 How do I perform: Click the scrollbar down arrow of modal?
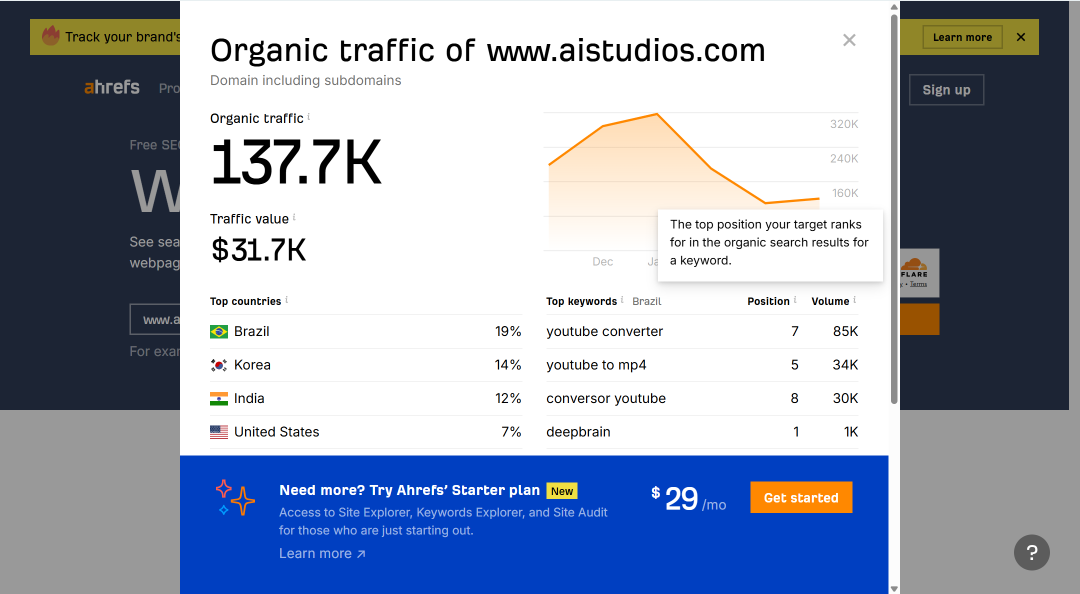pos(894,588)
